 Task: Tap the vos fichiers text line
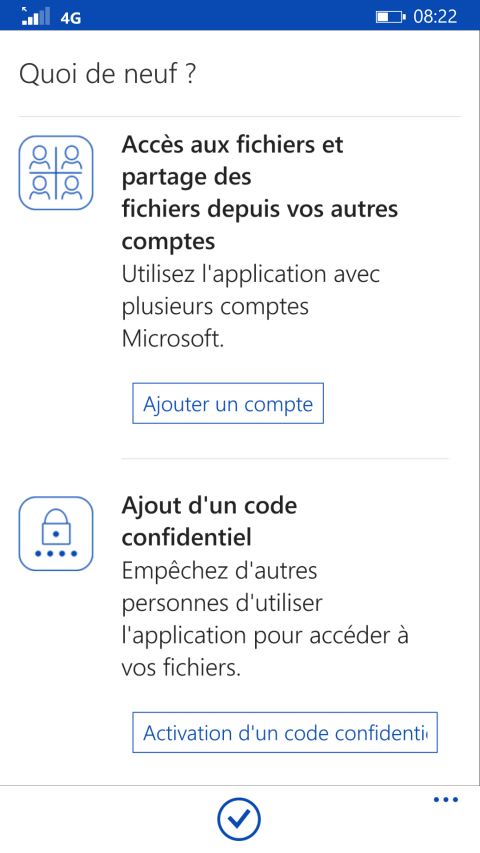tap(181, 668)
